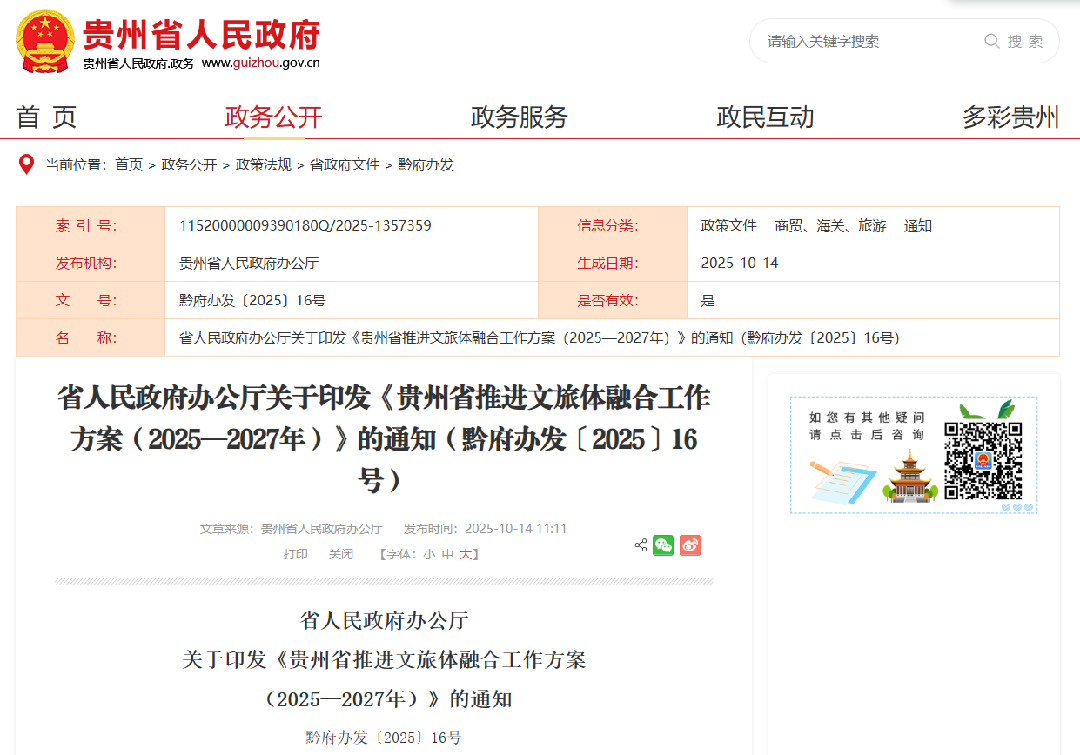Open the share options icon
1080x755 pixels.
pyautogui.click(x=641, y=544)
